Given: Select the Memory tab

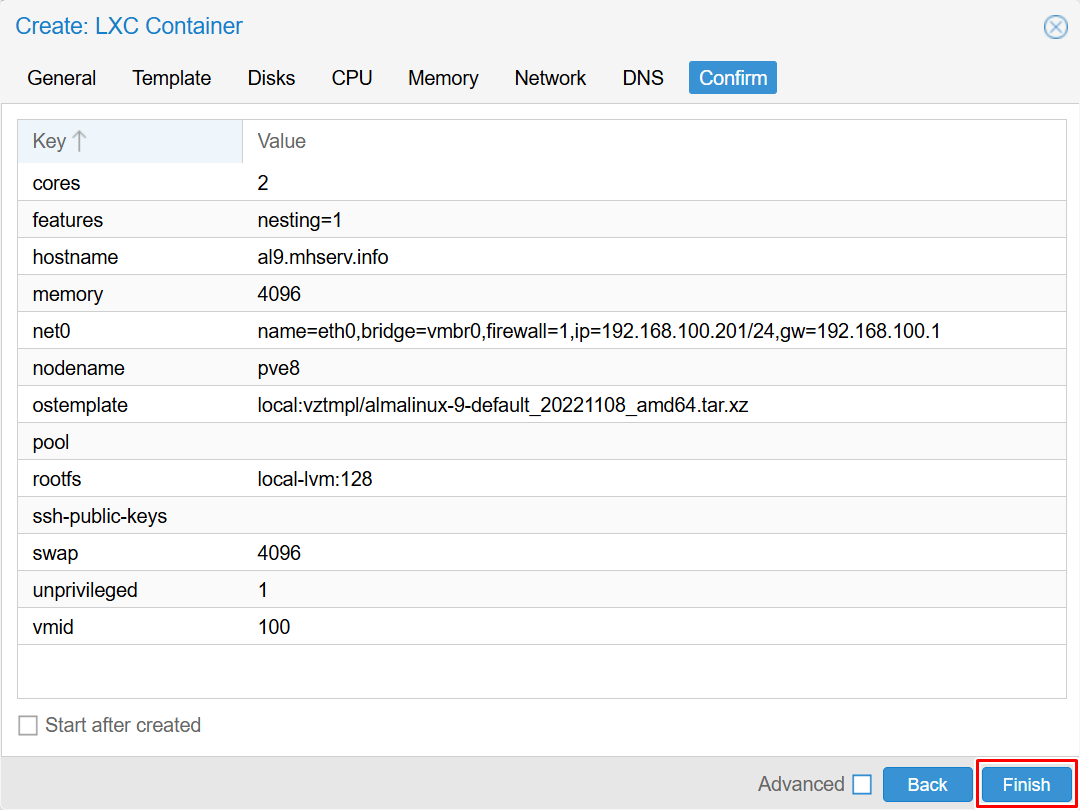Looking at the screenshot, I should 443,78.
